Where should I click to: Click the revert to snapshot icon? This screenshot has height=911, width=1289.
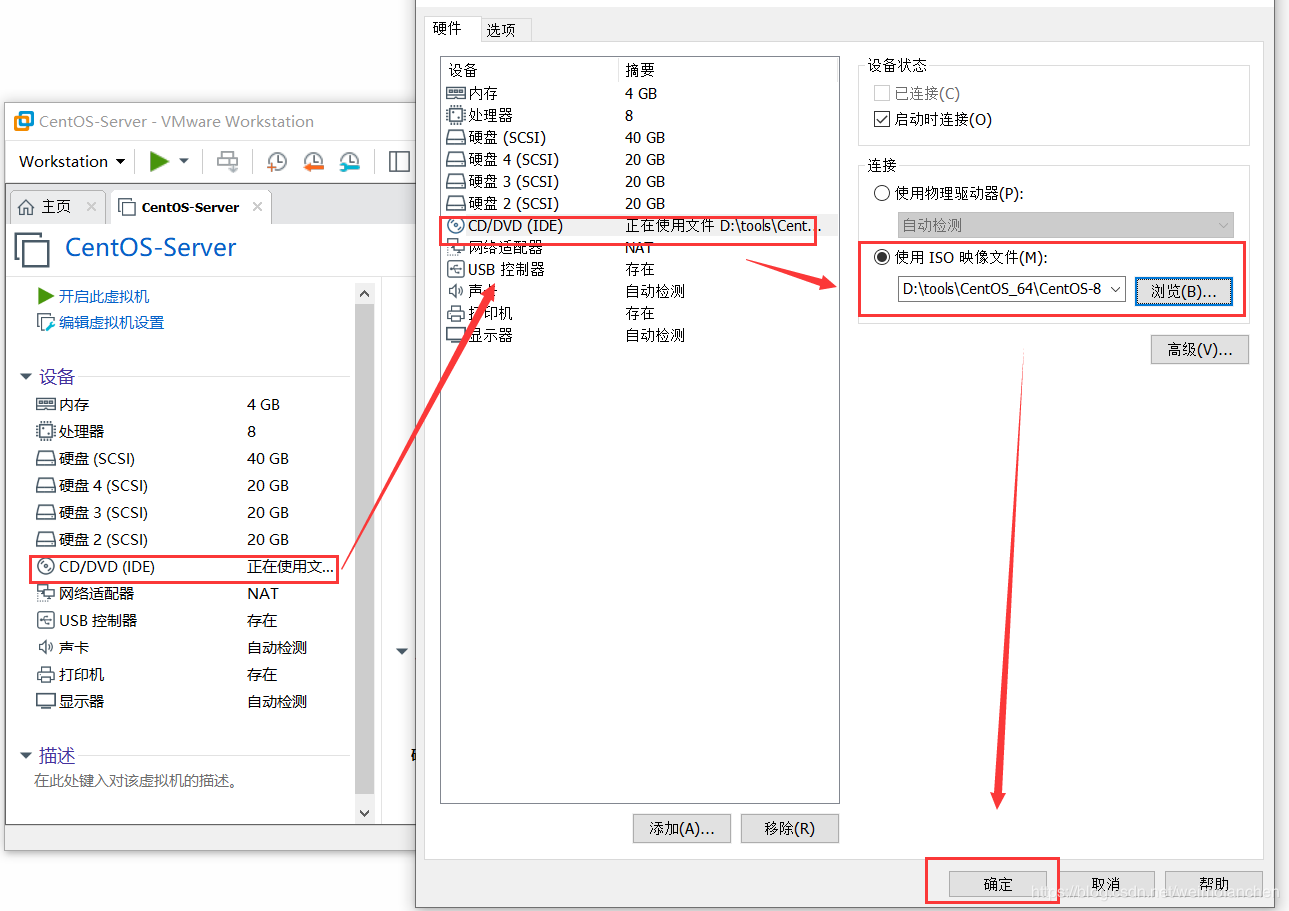[313, 161]
